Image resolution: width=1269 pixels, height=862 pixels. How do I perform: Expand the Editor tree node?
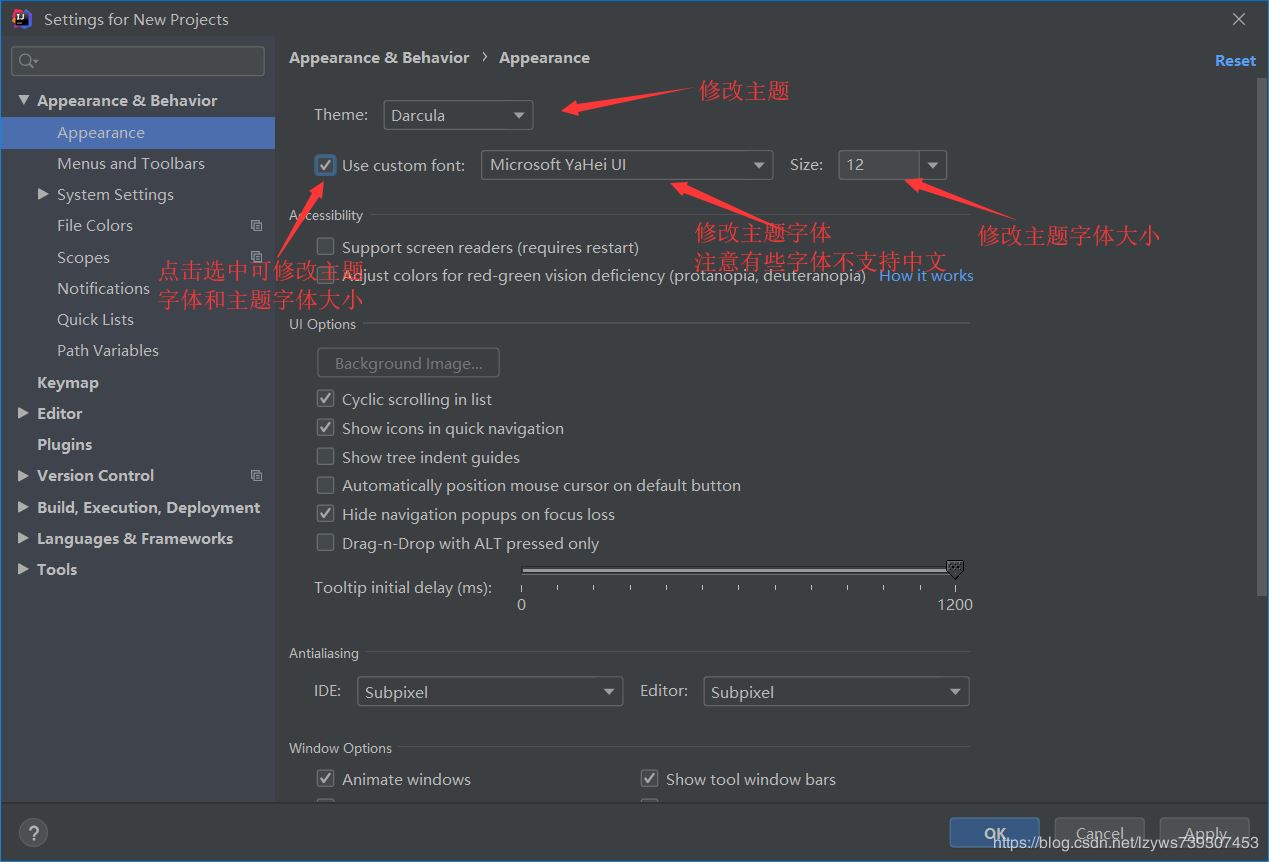coord(24,413)
